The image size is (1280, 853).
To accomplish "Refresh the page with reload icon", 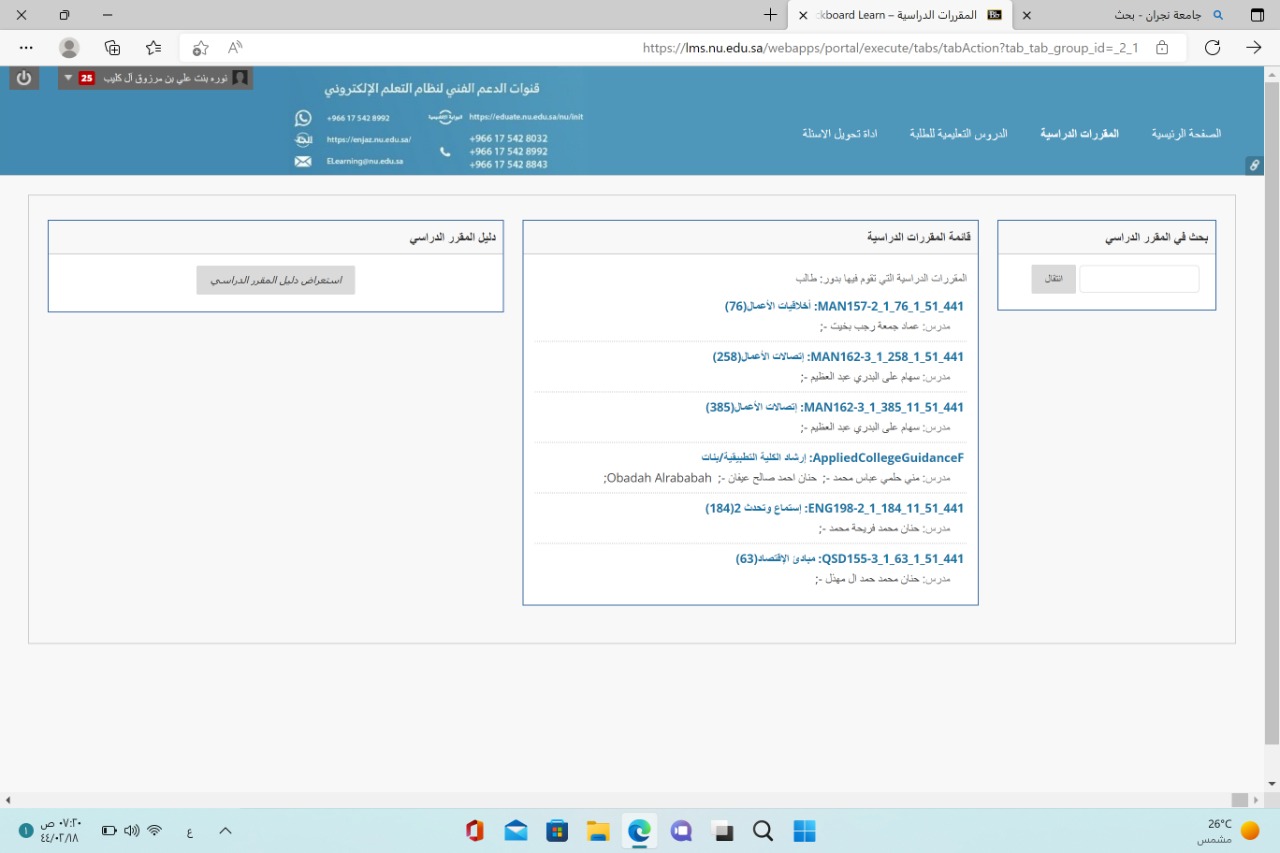I will pos(1212,48).
